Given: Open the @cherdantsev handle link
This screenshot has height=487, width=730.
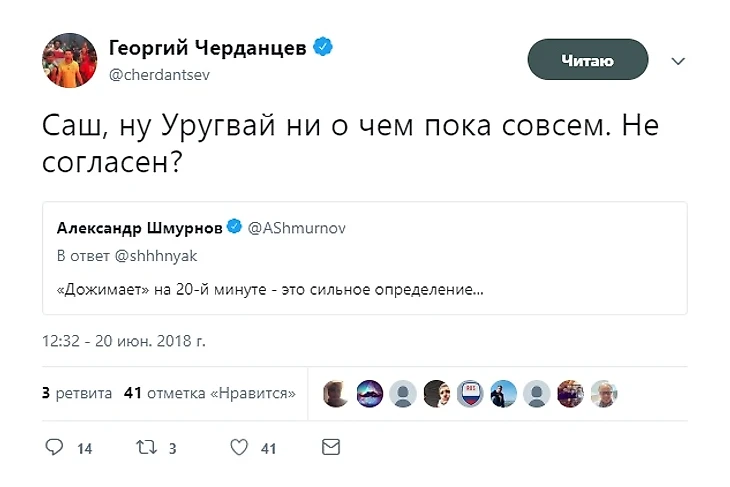Looking at the screenshot, I should tap(158, 74).
